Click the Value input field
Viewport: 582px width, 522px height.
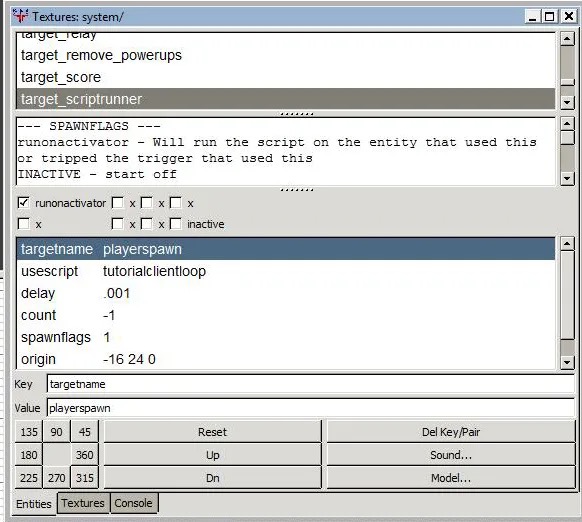(x=311, y=408)
